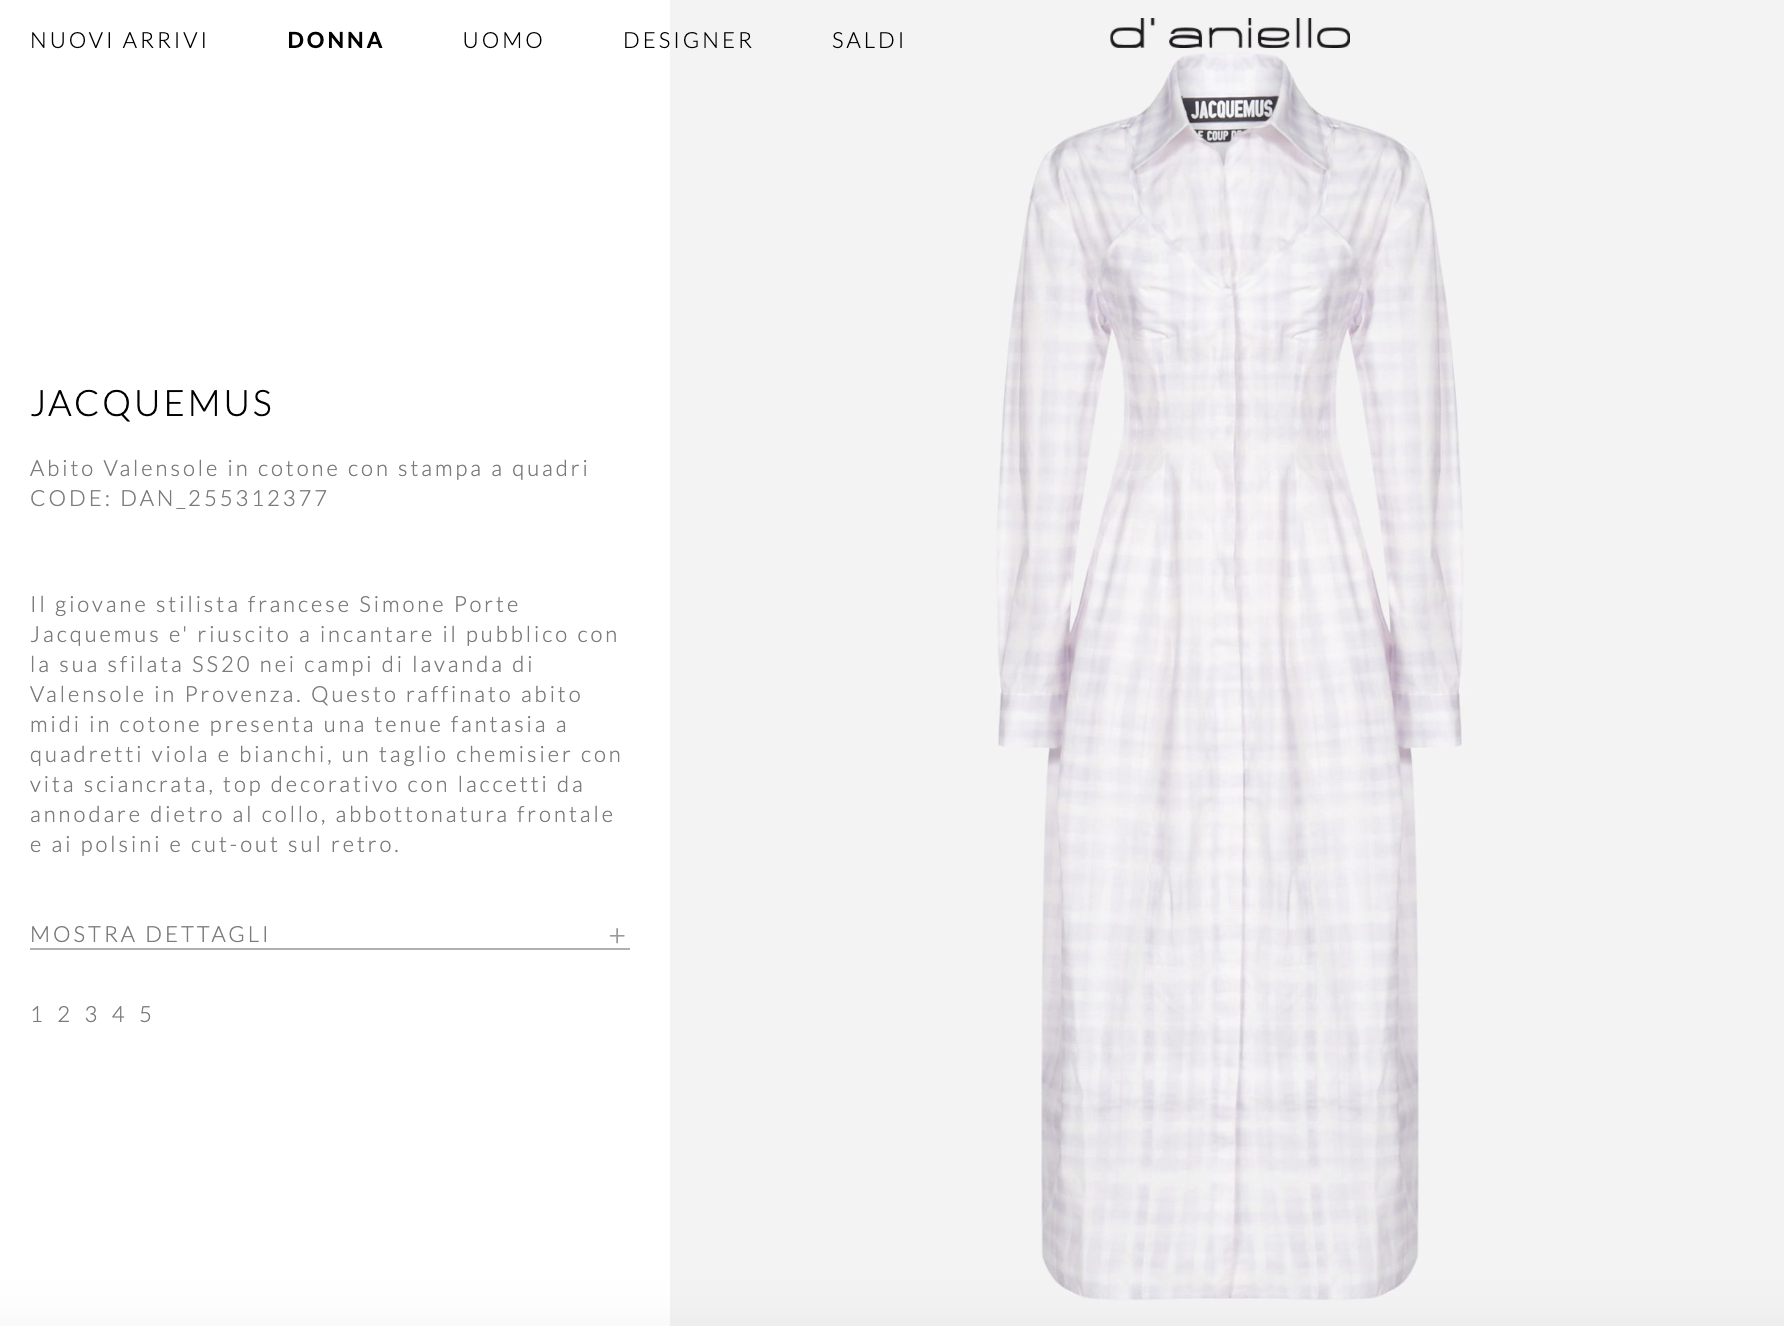Show product image number 1
Viewport: 1784px width, 1326px height.
(37, 1014)
